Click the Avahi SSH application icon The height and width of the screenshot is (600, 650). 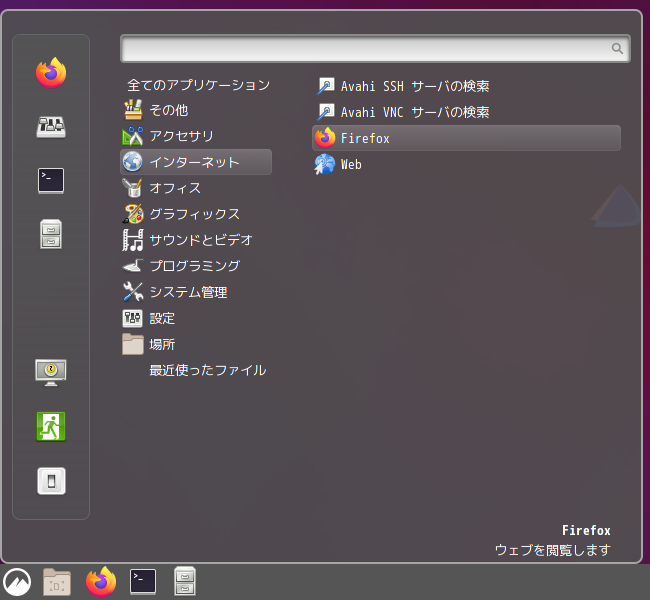(325, 86)
